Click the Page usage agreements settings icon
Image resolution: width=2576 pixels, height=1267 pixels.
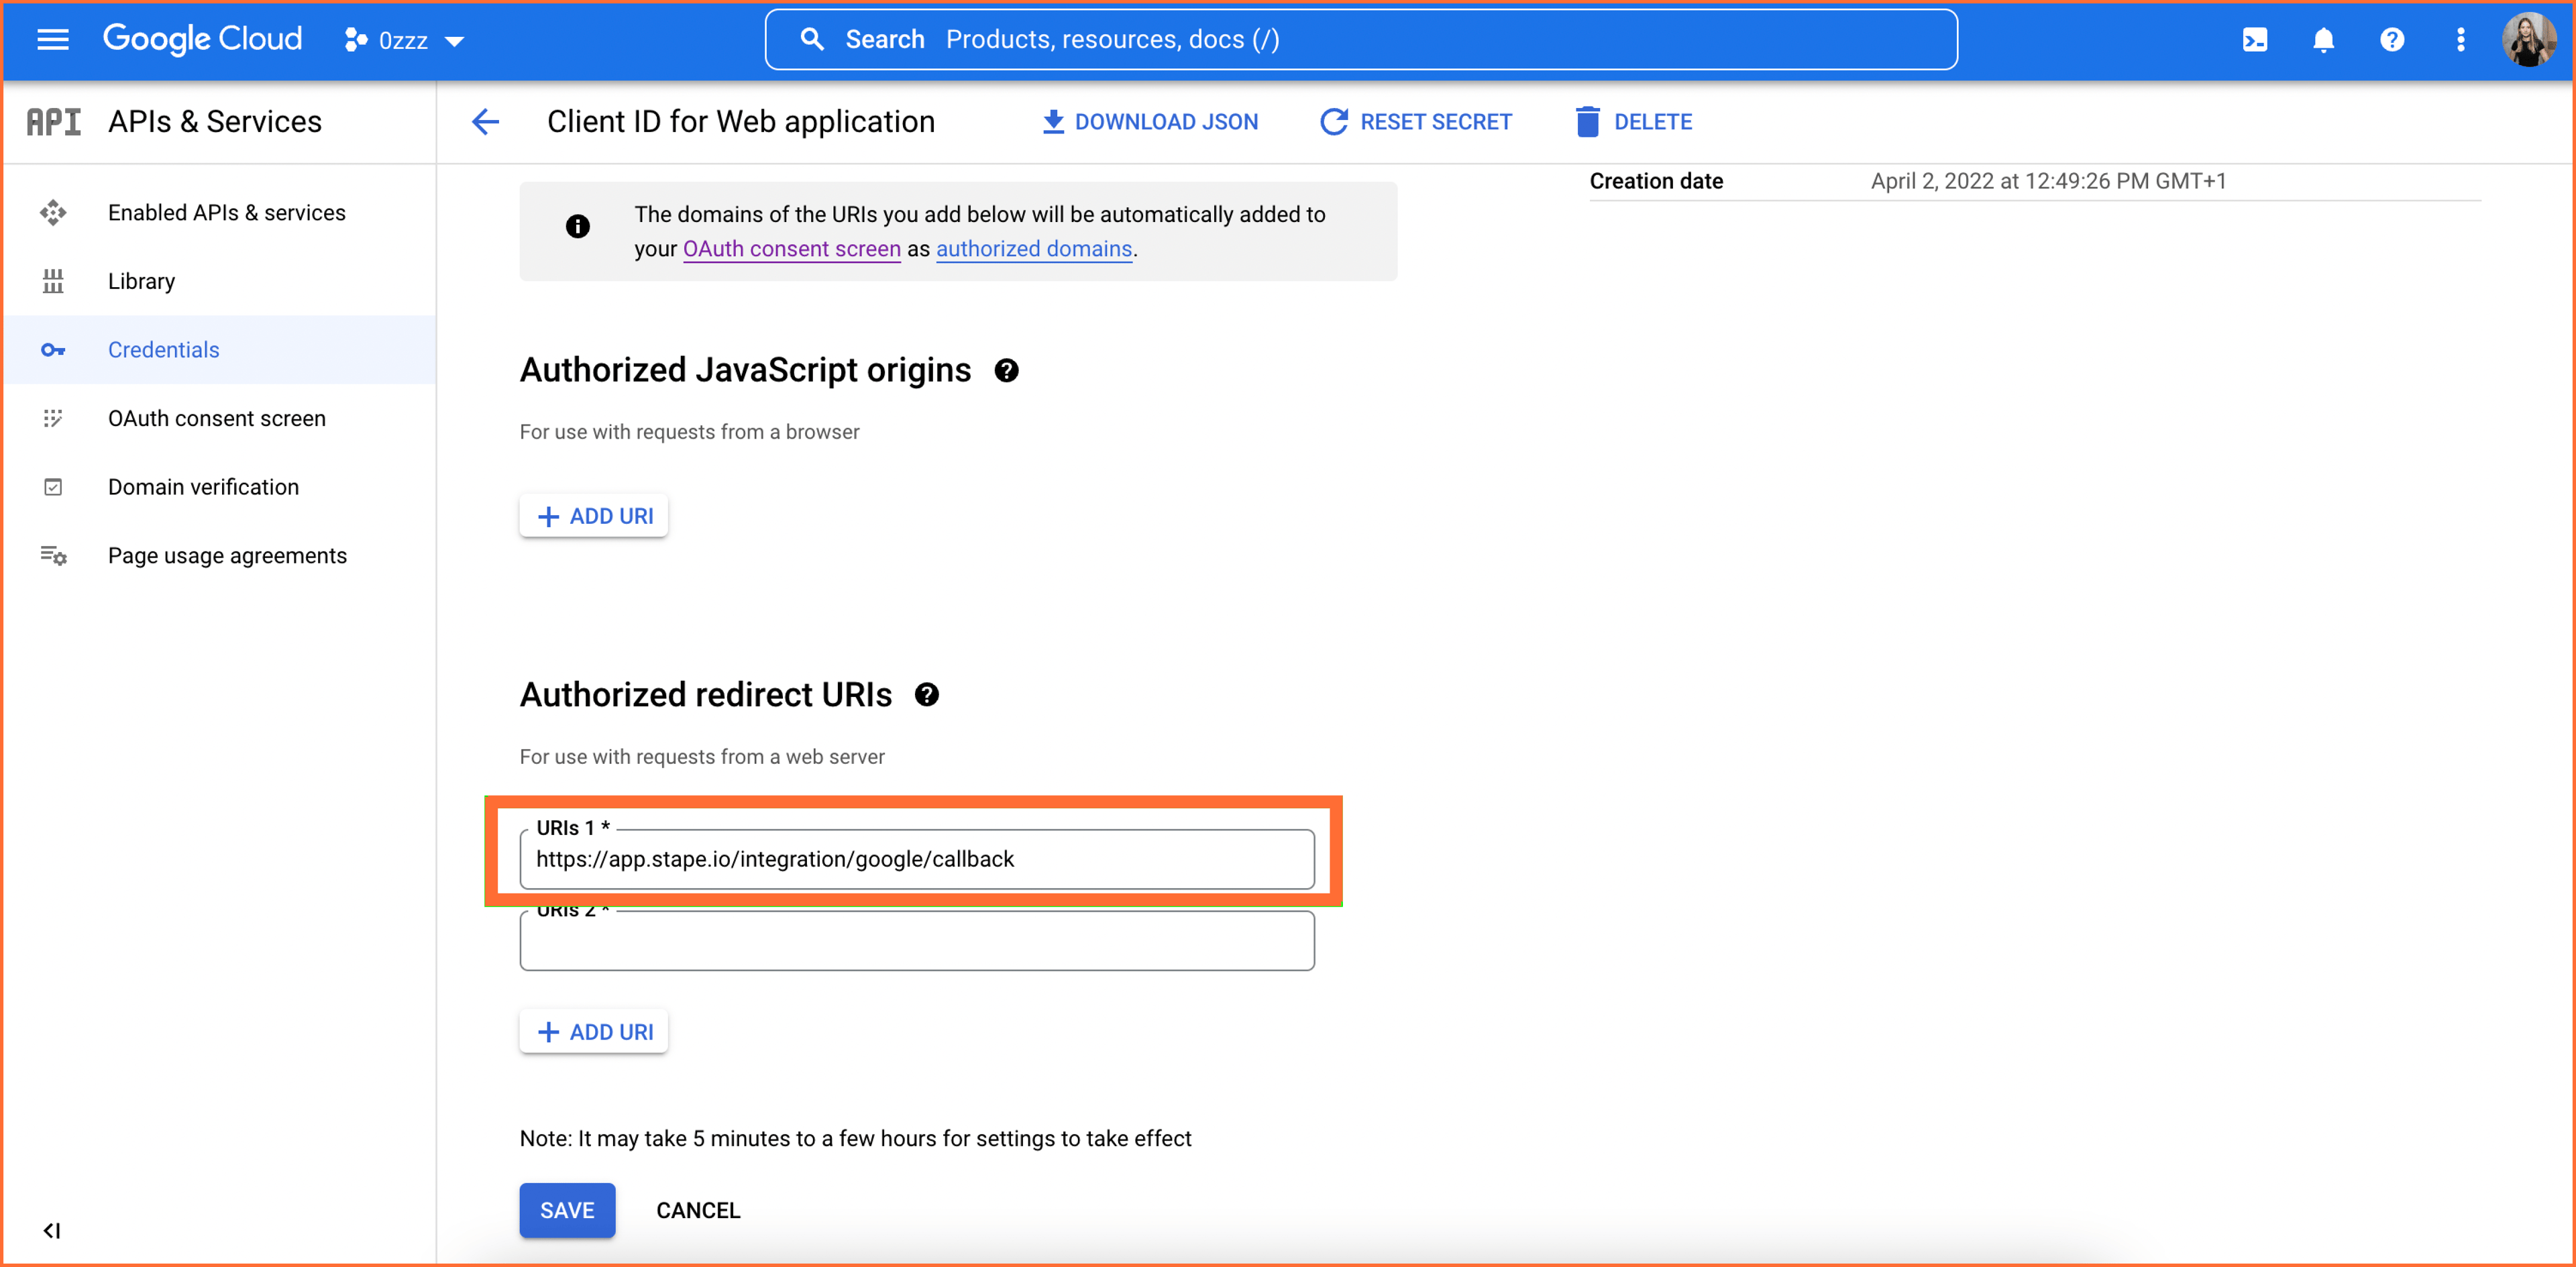pos(53,555)
